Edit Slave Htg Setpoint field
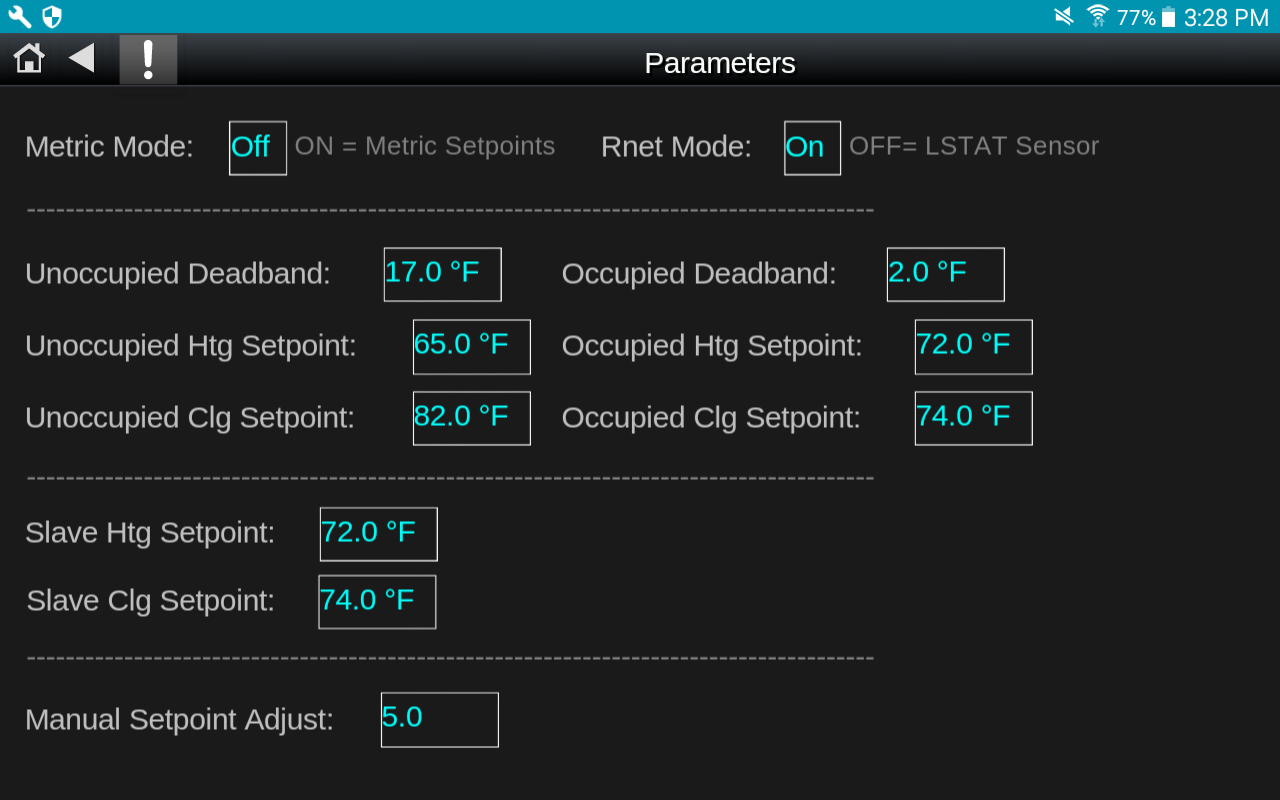 (378, 534)
